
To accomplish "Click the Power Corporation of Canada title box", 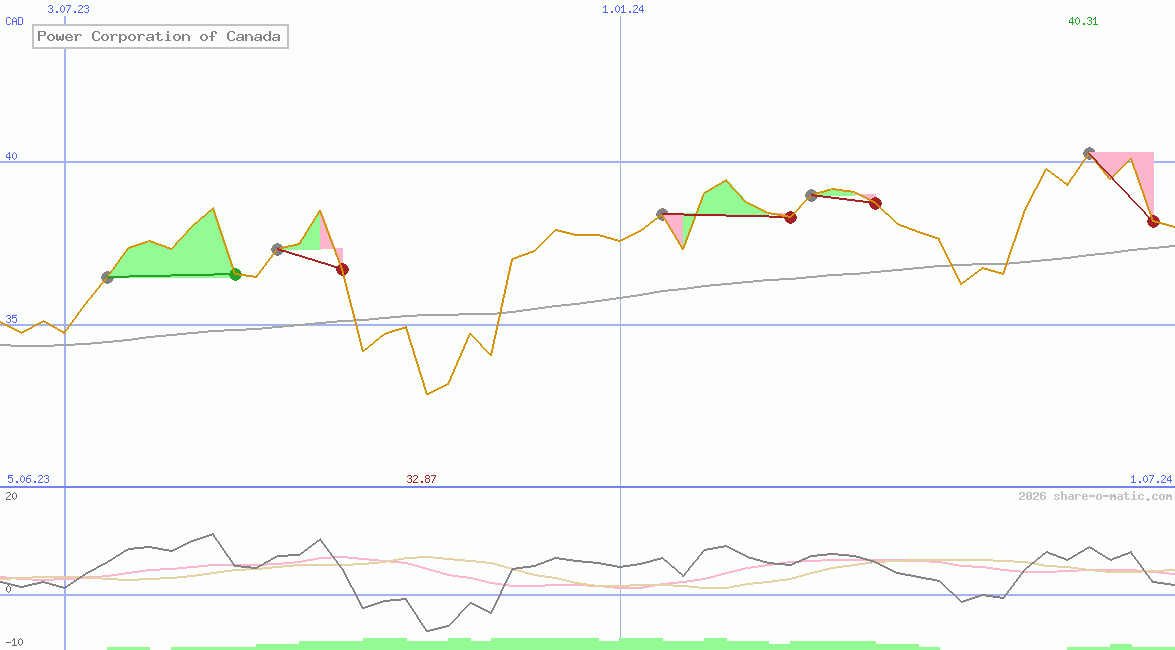I will point(160,37).
